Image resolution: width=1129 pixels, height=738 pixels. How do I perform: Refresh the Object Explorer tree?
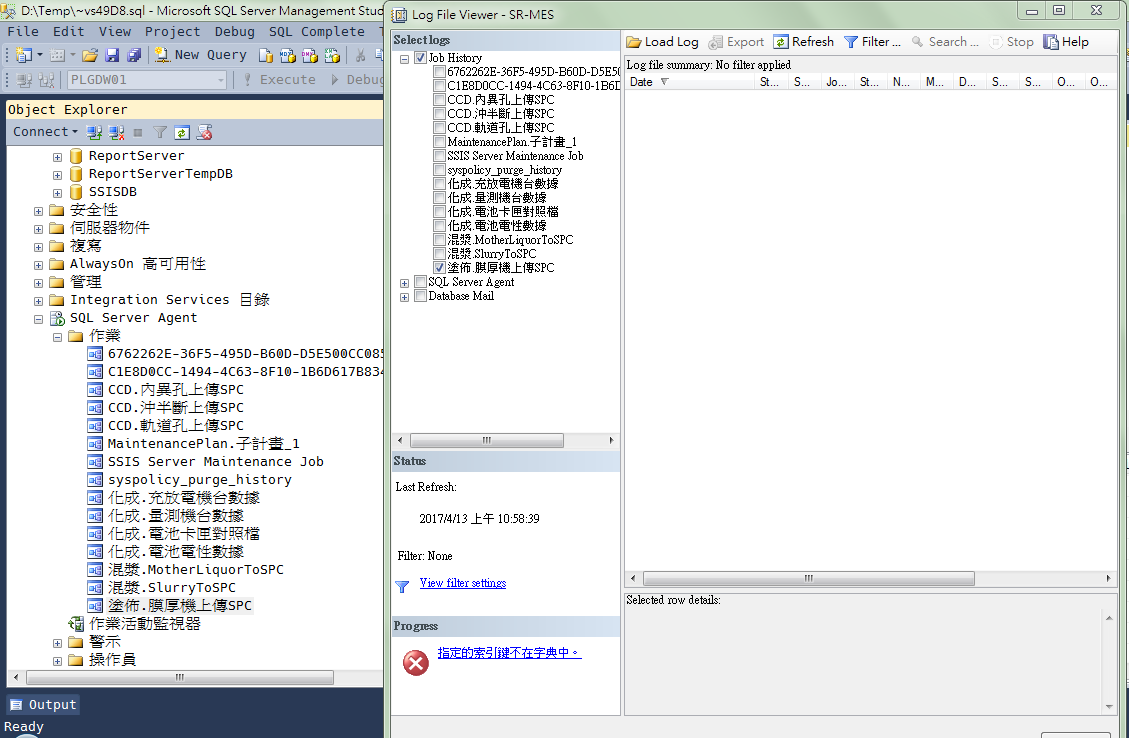point(181,132)
